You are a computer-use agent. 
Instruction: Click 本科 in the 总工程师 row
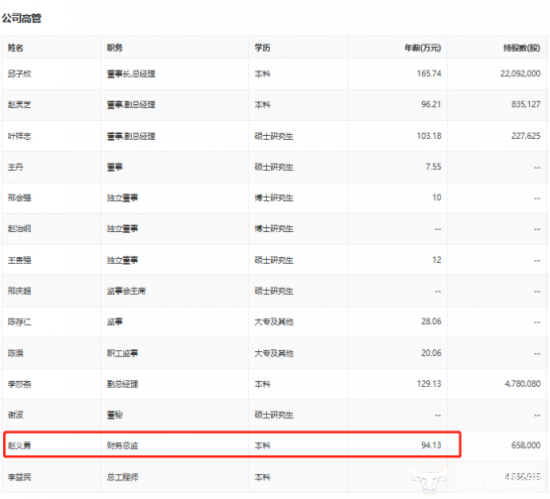(262, 477)
